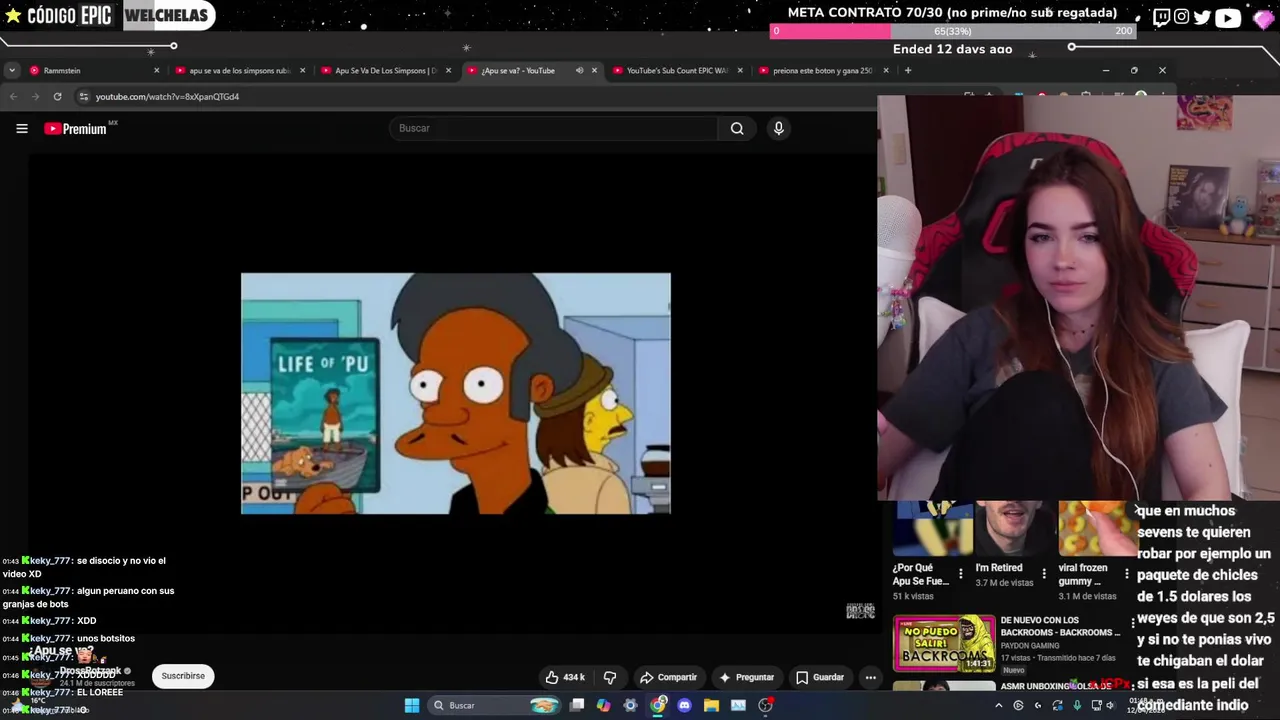The height and width of the screenshot is (720, 1280).
Task: Click the YouTube search magnifier button
Action: 737,128
